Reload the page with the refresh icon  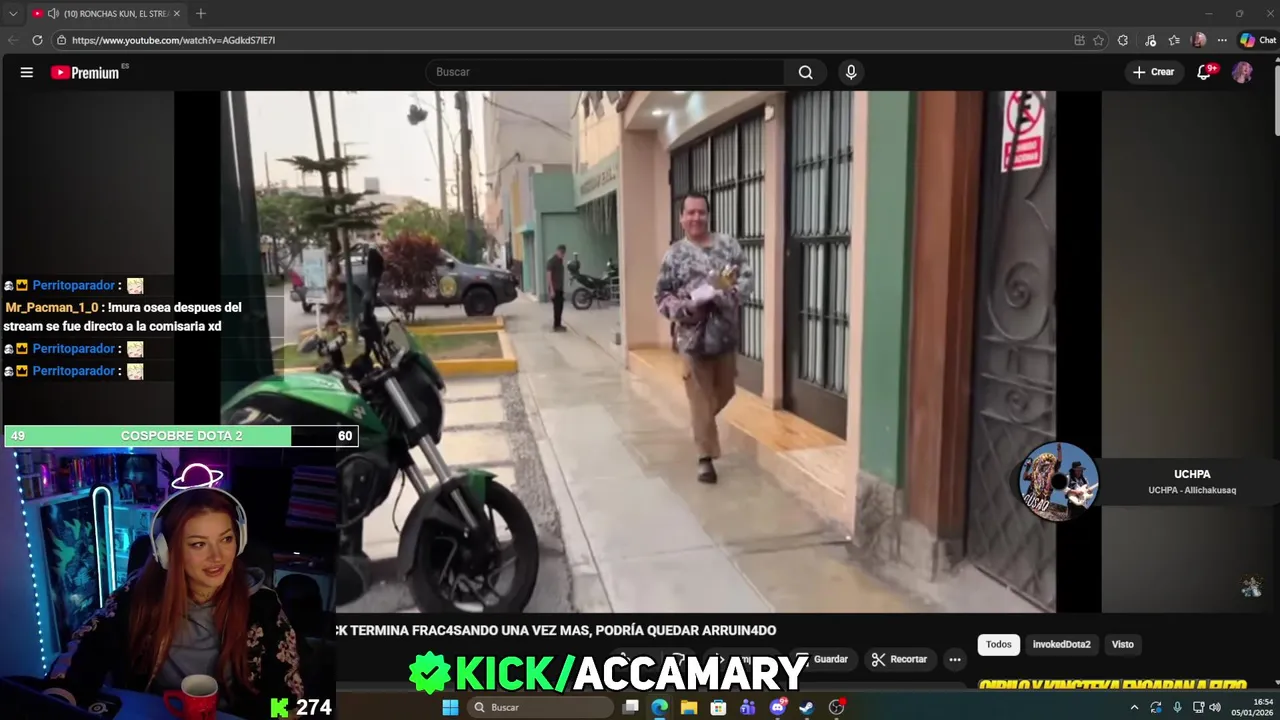[x=37, y=40]
